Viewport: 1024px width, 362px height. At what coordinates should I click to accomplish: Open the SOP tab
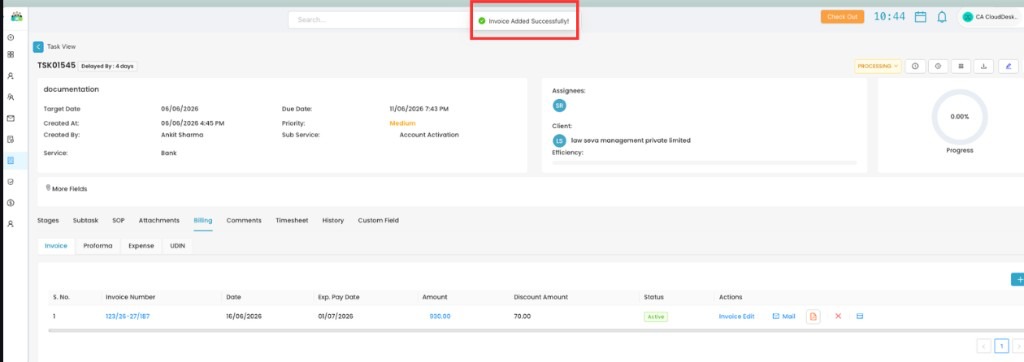tap(118, 221)
